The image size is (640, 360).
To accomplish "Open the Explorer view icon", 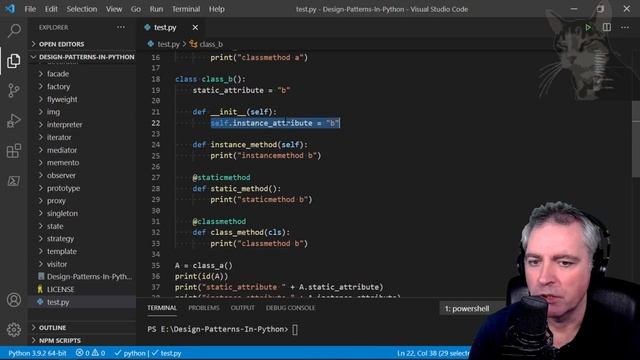I will 14,61.
